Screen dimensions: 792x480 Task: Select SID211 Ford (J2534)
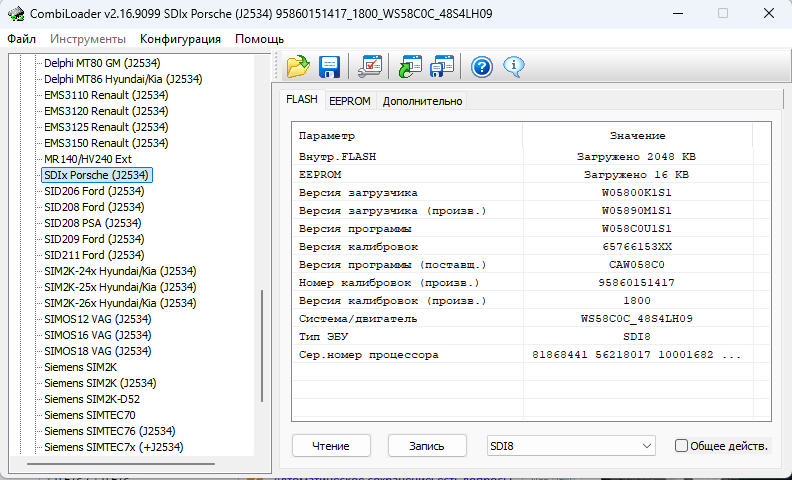94,255
